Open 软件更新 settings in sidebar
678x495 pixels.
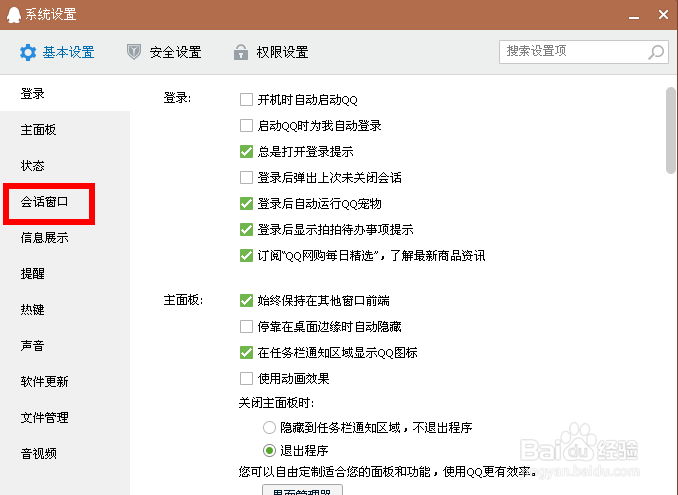65,381
